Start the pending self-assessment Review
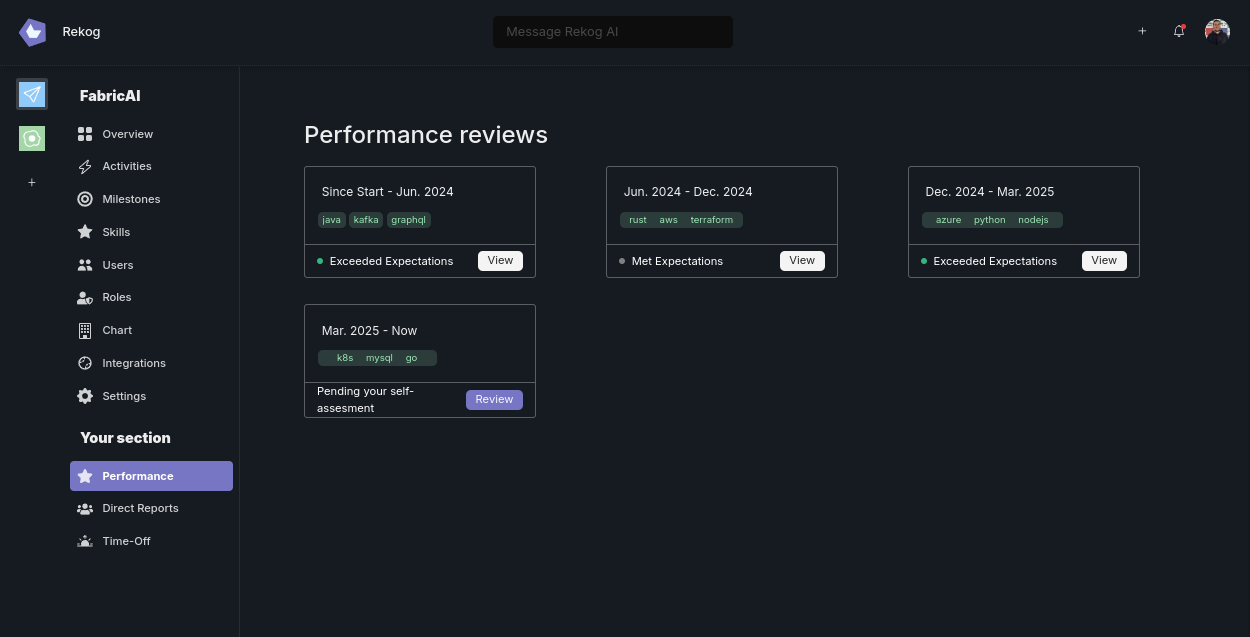 (494, 399)
